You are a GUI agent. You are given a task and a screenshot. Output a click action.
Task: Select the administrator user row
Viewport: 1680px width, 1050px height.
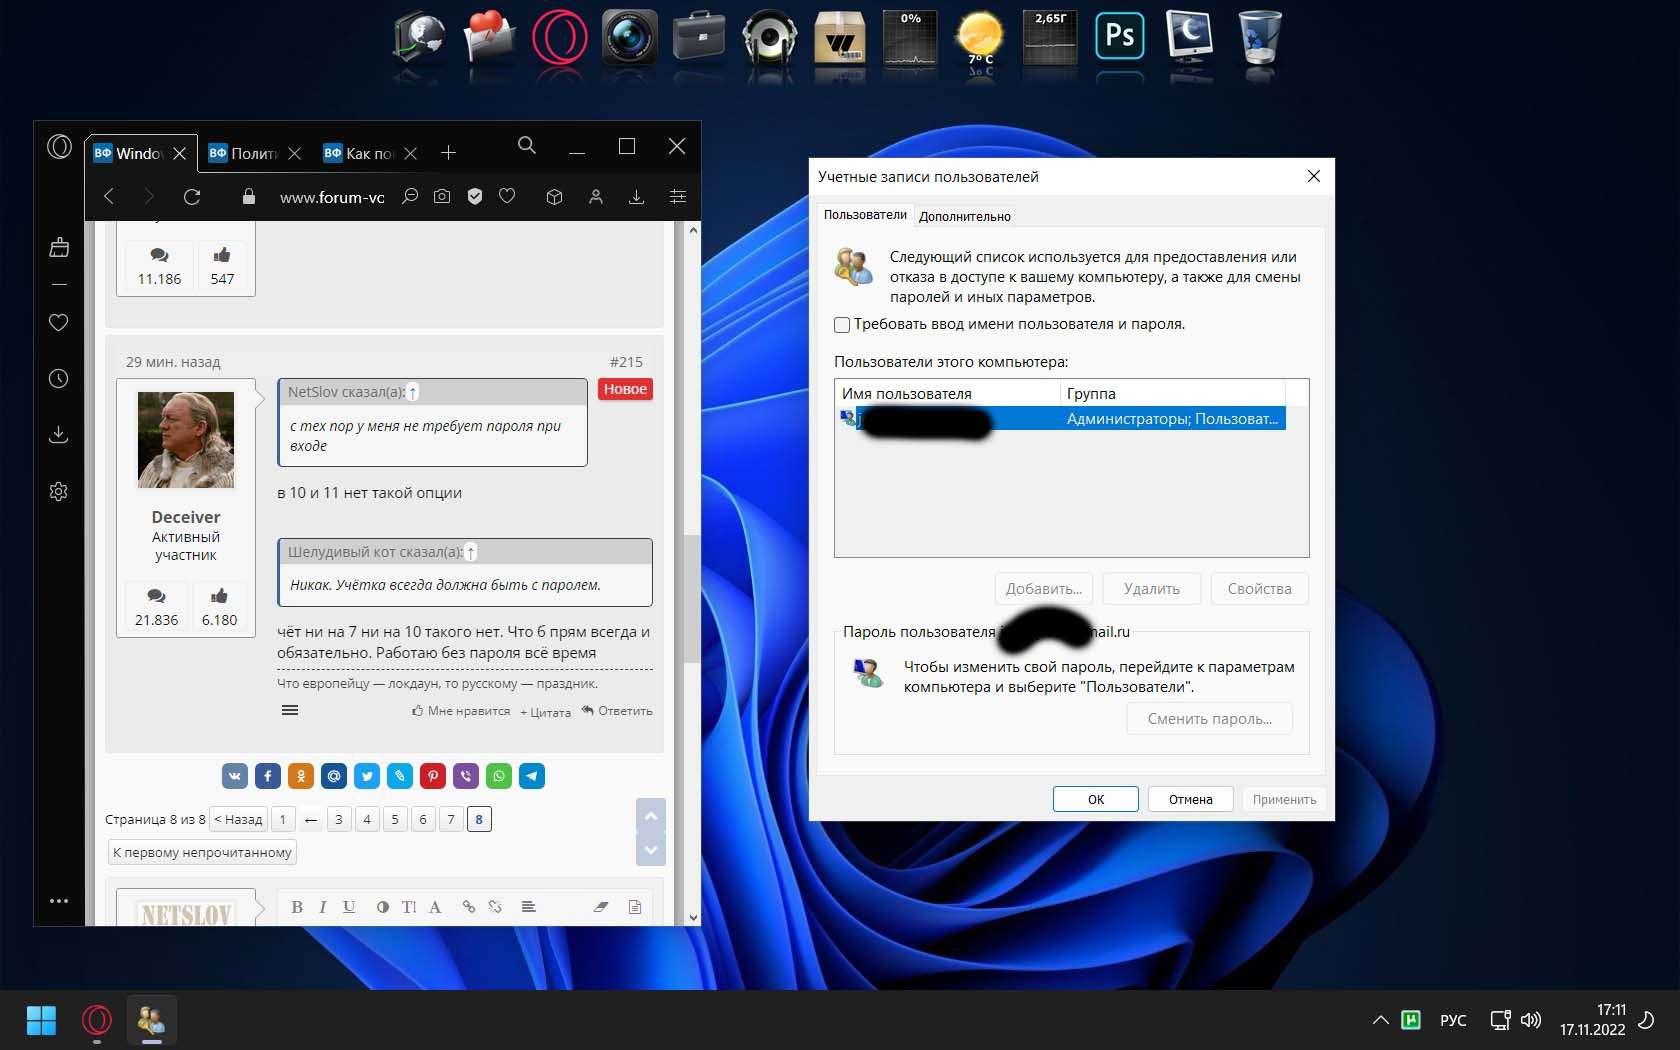(x=1060, y=419)
